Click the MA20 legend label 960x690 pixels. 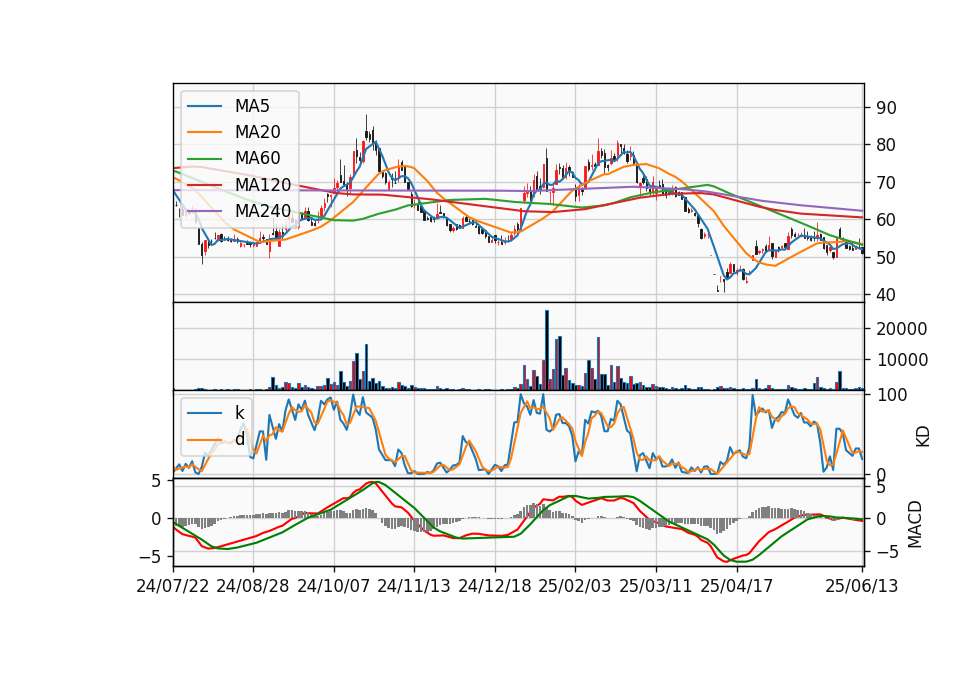(258, 132)
